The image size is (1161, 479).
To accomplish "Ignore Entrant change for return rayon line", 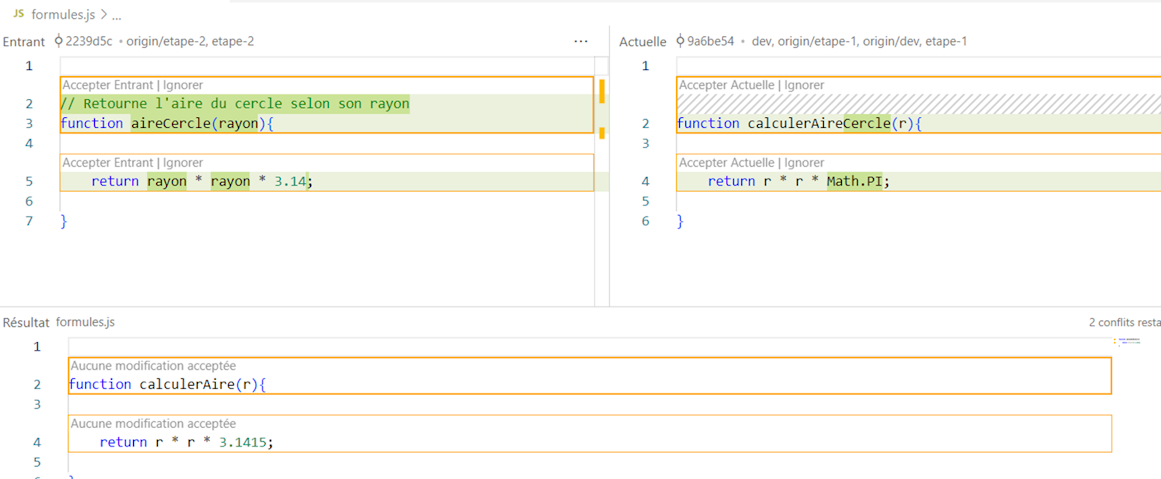I will pos(183,162).
